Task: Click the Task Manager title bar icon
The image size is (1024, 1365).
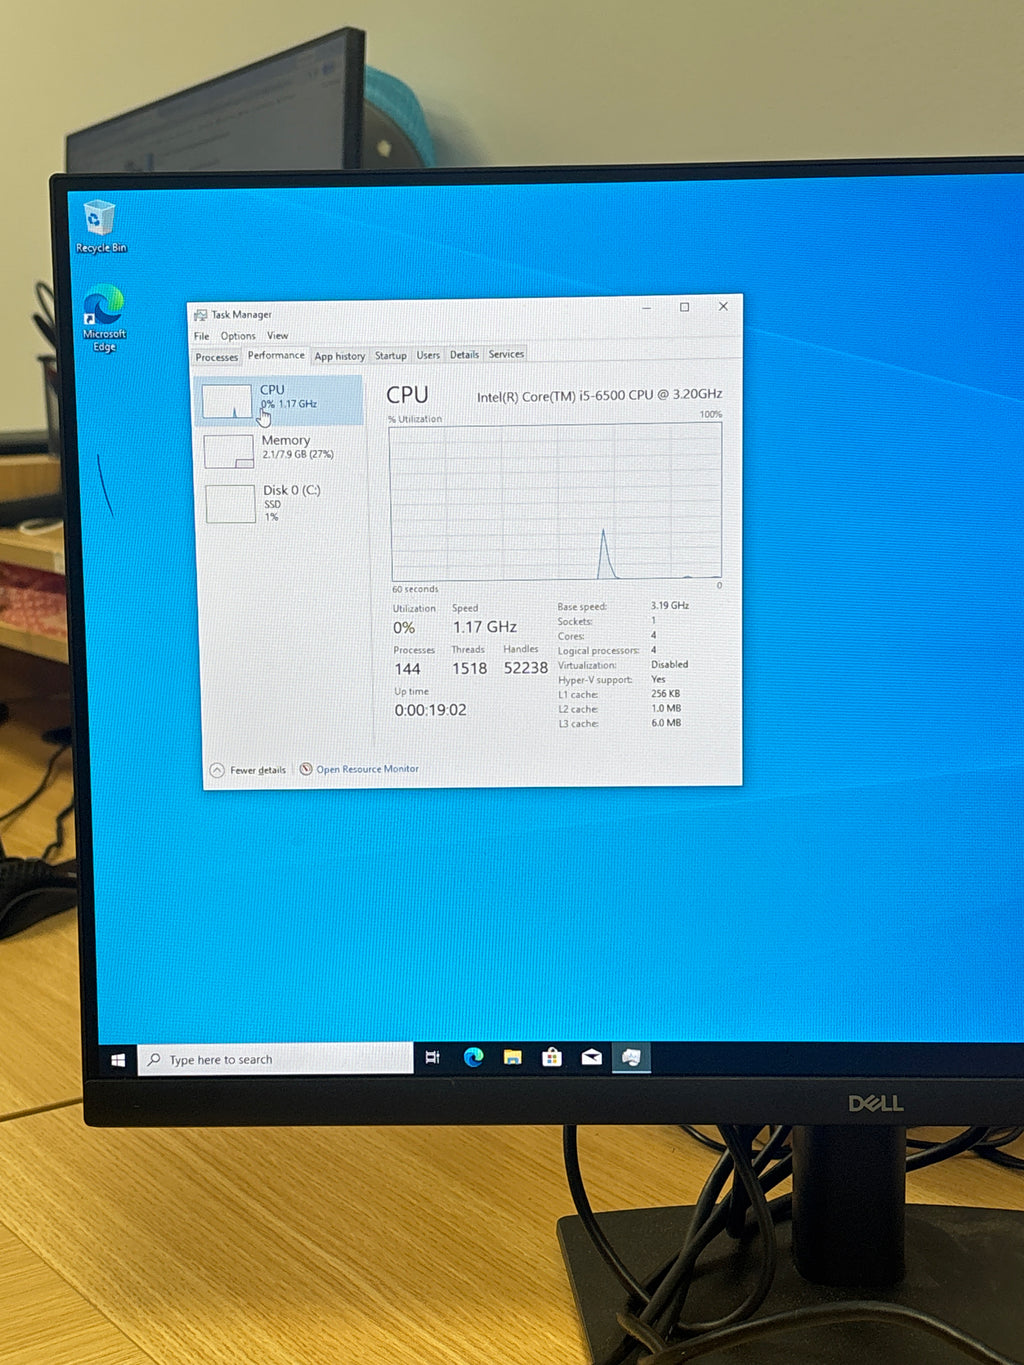Action: click(x=200, y=315)
